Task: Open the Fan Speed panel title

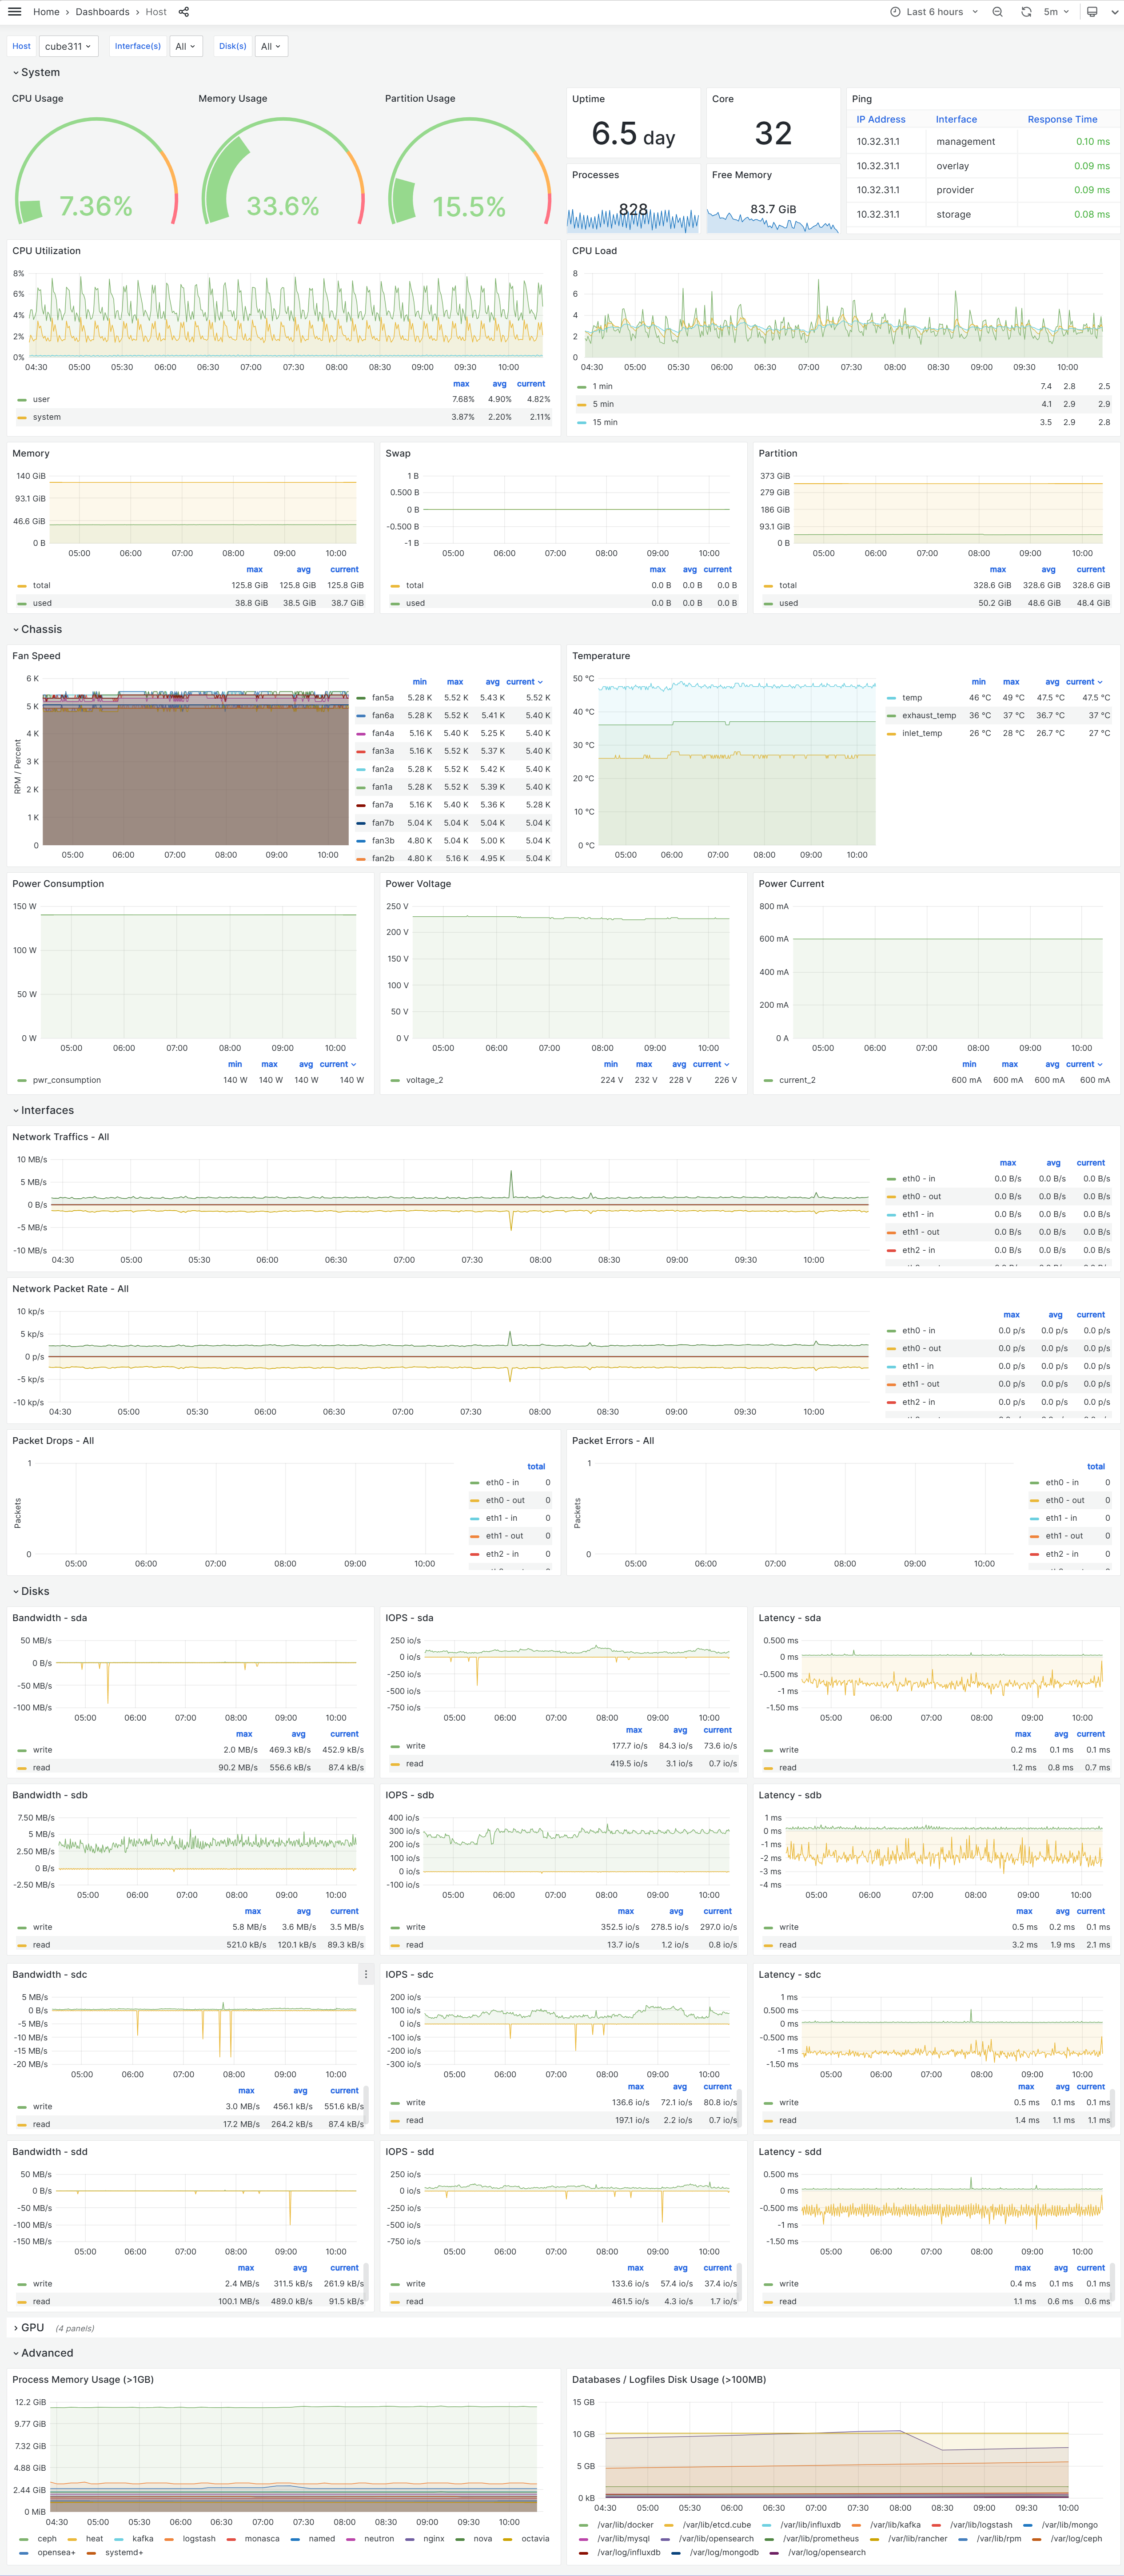Action: [36, 656]
